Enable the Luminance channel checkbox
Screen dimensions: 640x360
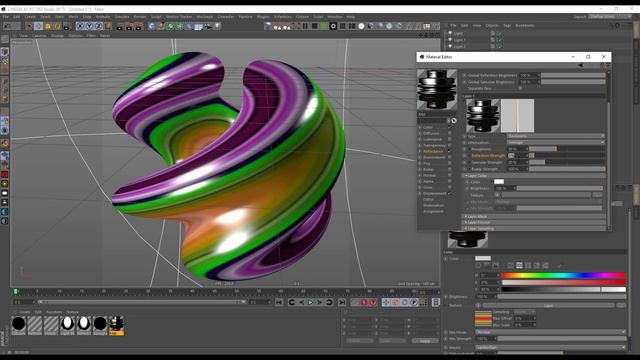(449, 140)
